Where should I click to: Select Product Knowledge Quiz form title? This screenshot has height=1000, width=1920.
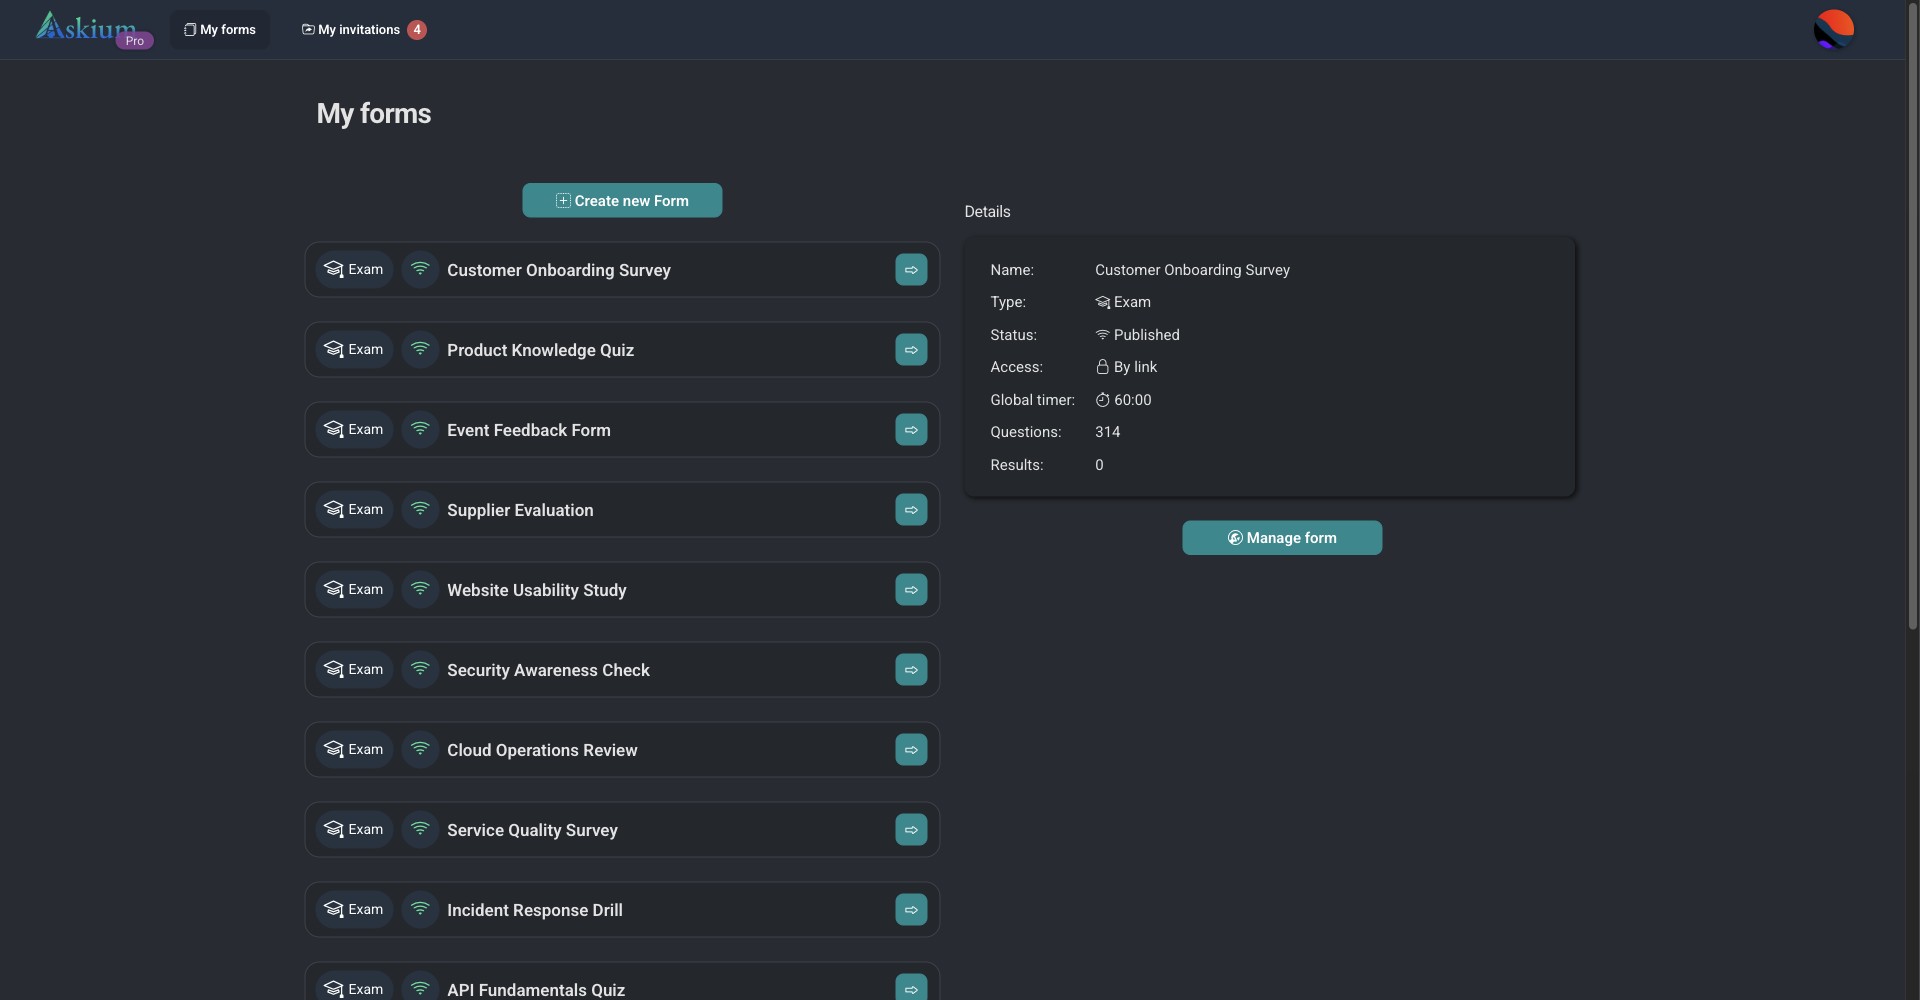[540, 350]
